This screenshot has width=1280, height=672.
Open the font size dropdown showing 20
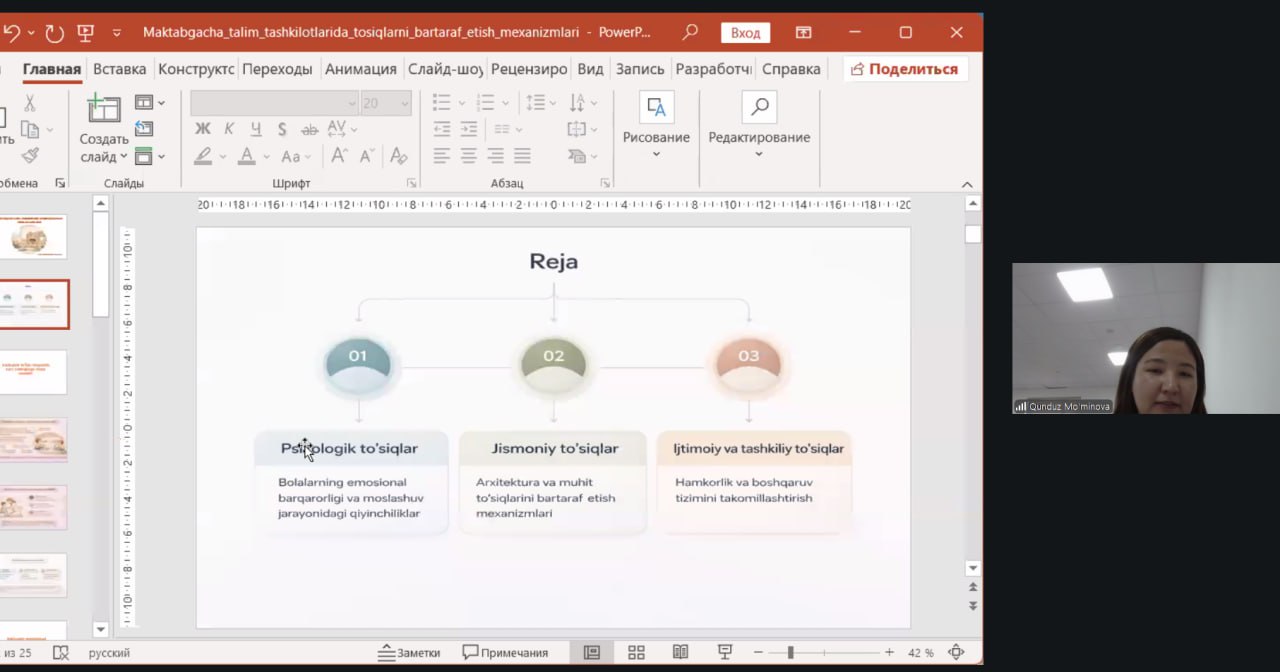click(x=405, y=103)
